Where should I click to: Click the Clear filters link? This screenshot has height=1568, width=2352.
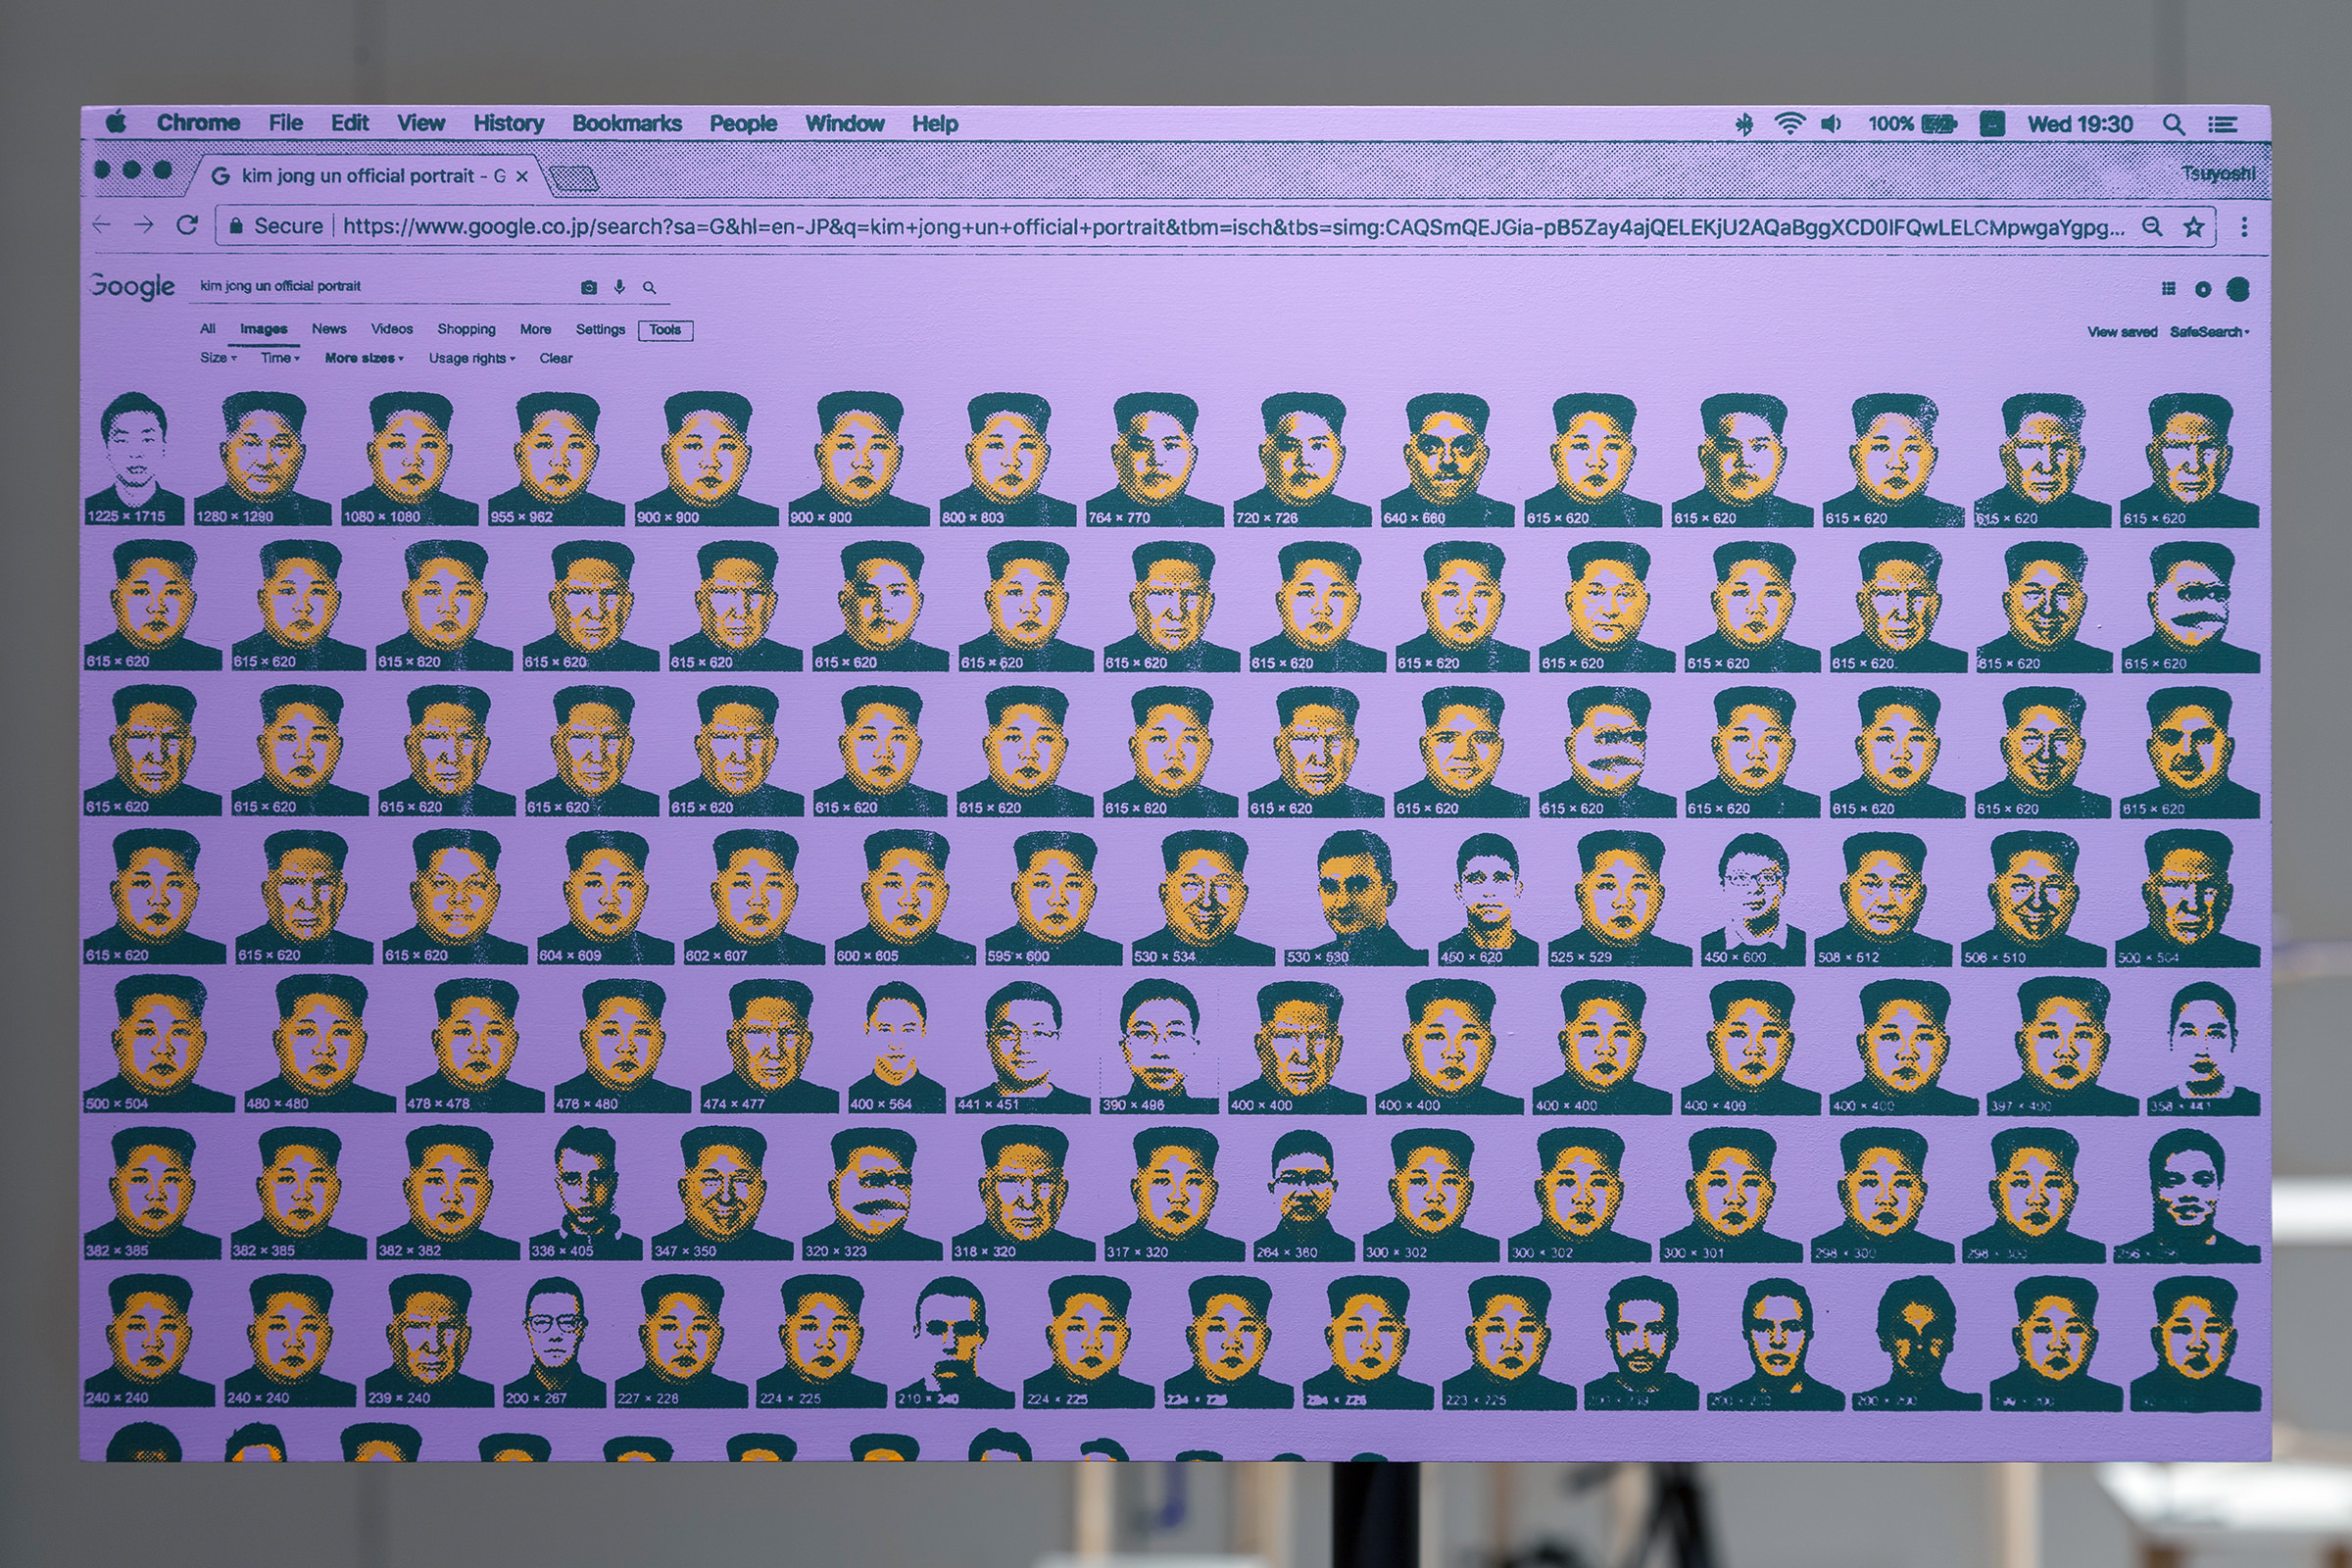coord(556,358)
